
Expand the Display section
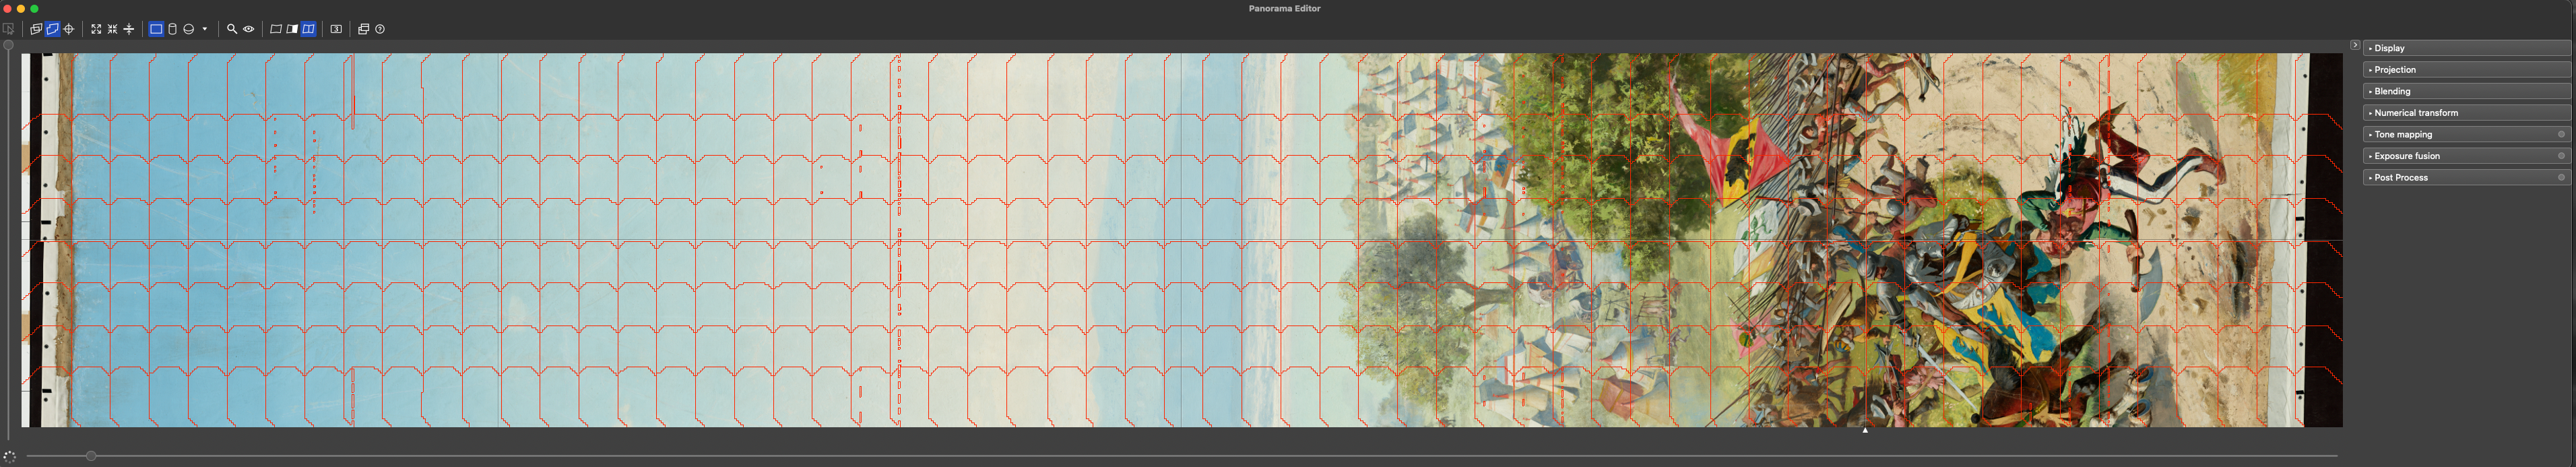[x=2467, y=48]
